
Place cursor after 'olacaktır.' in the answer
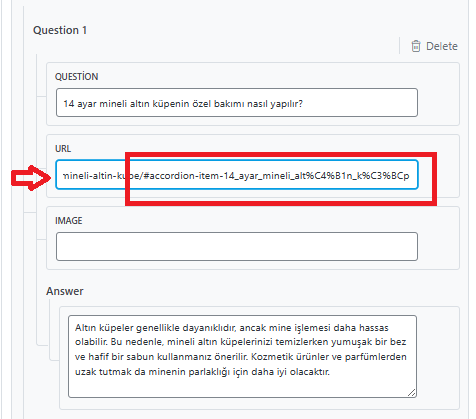click(330, 372)
